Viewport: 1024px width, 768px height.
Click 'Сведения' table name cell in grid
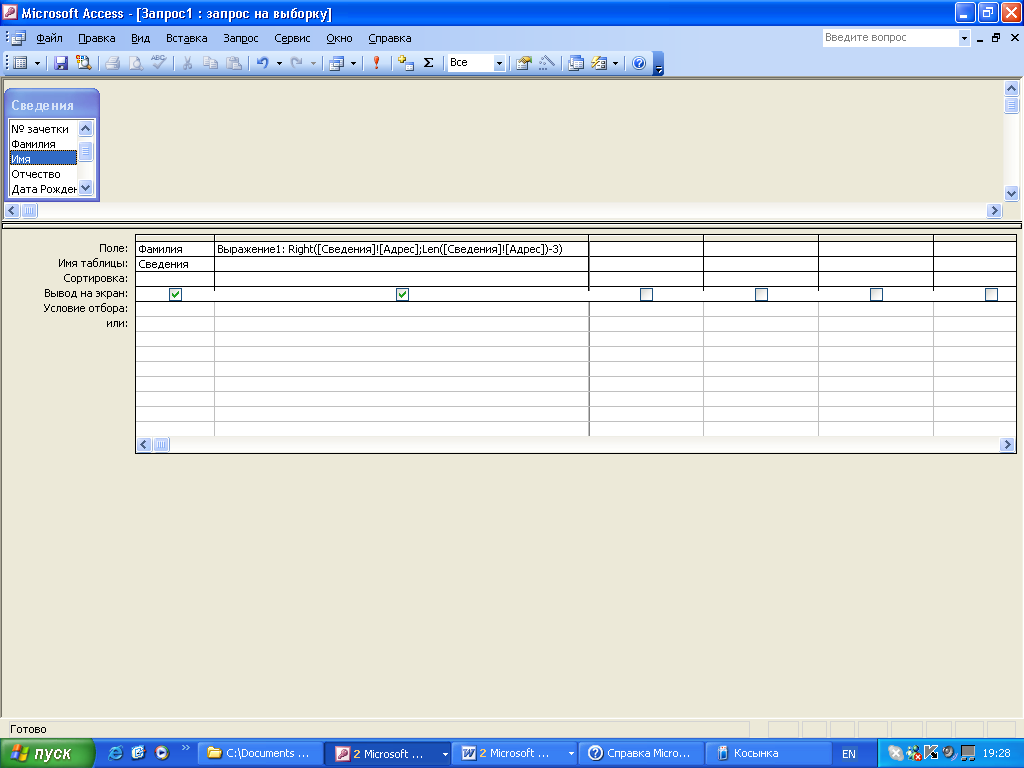(x=175, y=264)
